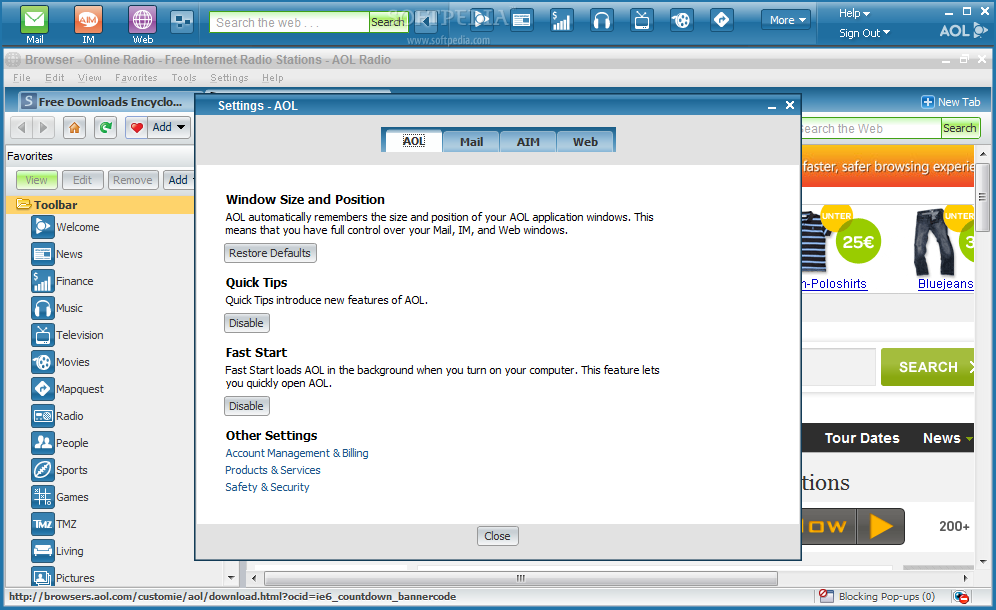Select Music in the Favorites list

[57, 308]
